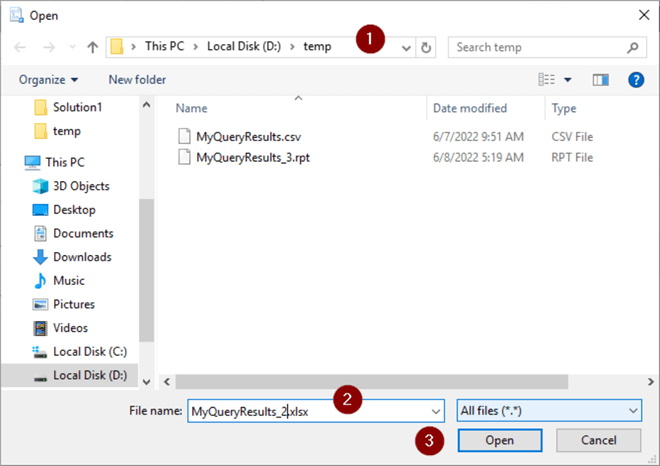Close the Open dialog
The width and height of the screenshot is (660, 466).
click(644, 15)
